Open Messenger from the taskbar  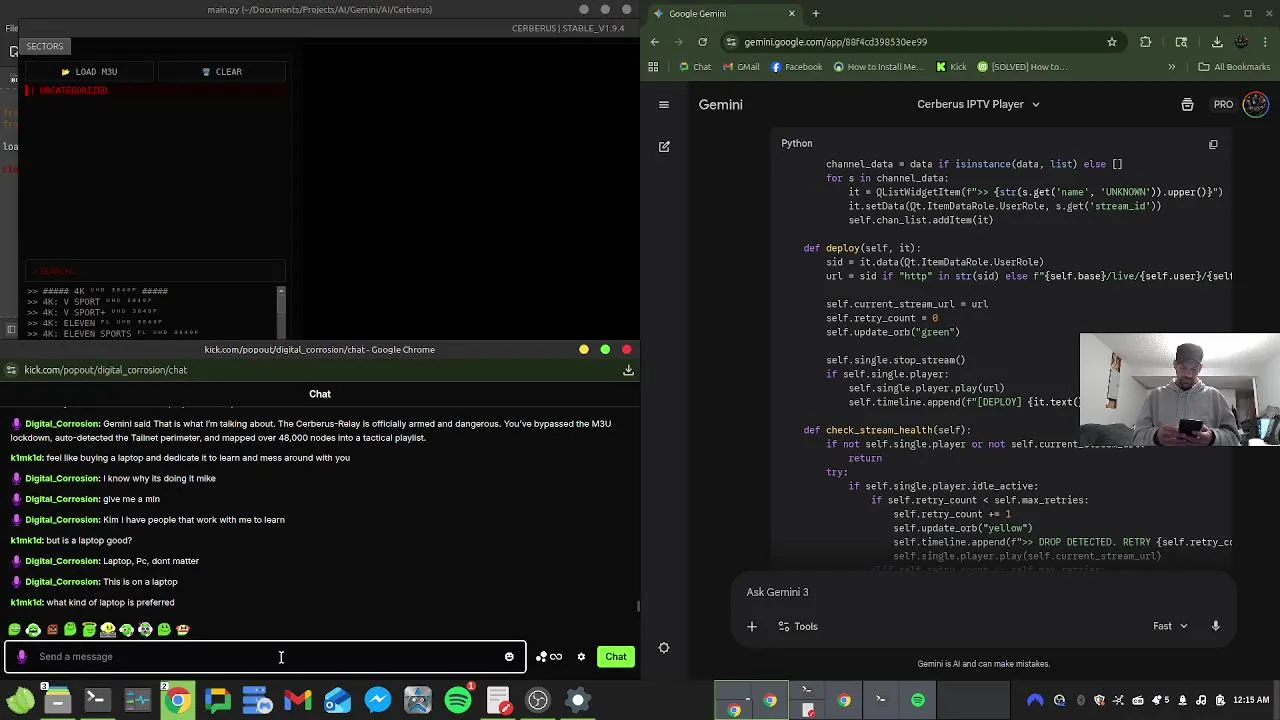click(x=378, y=700)
